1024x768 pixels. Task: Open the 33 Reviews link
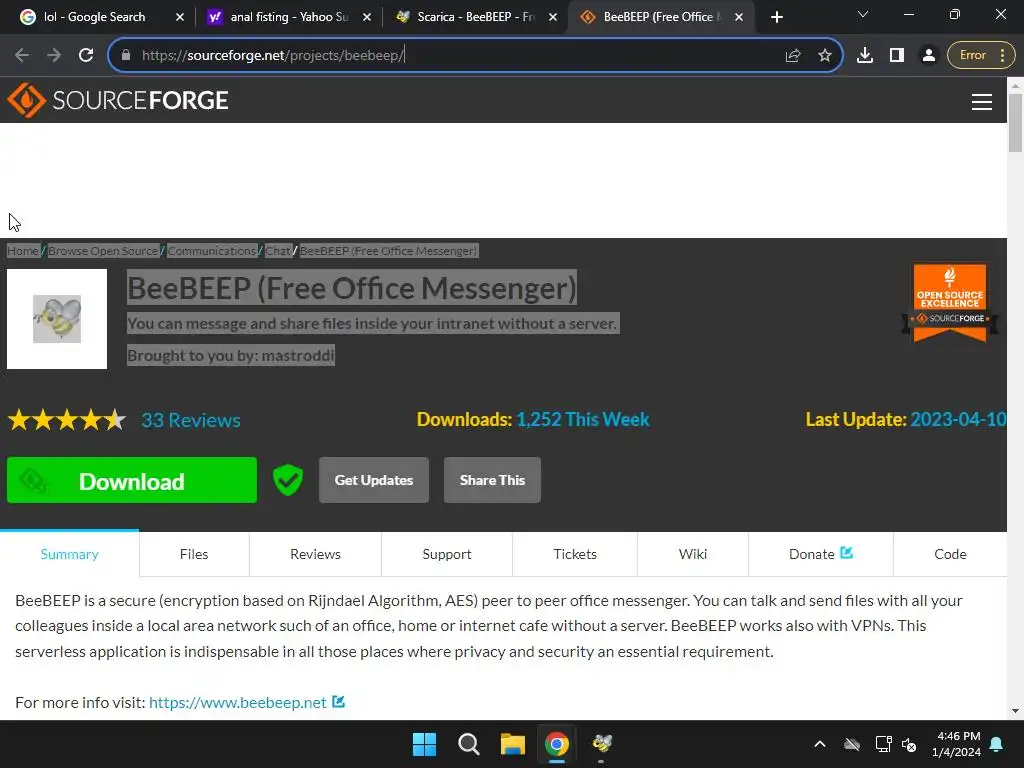click(191, 420)
